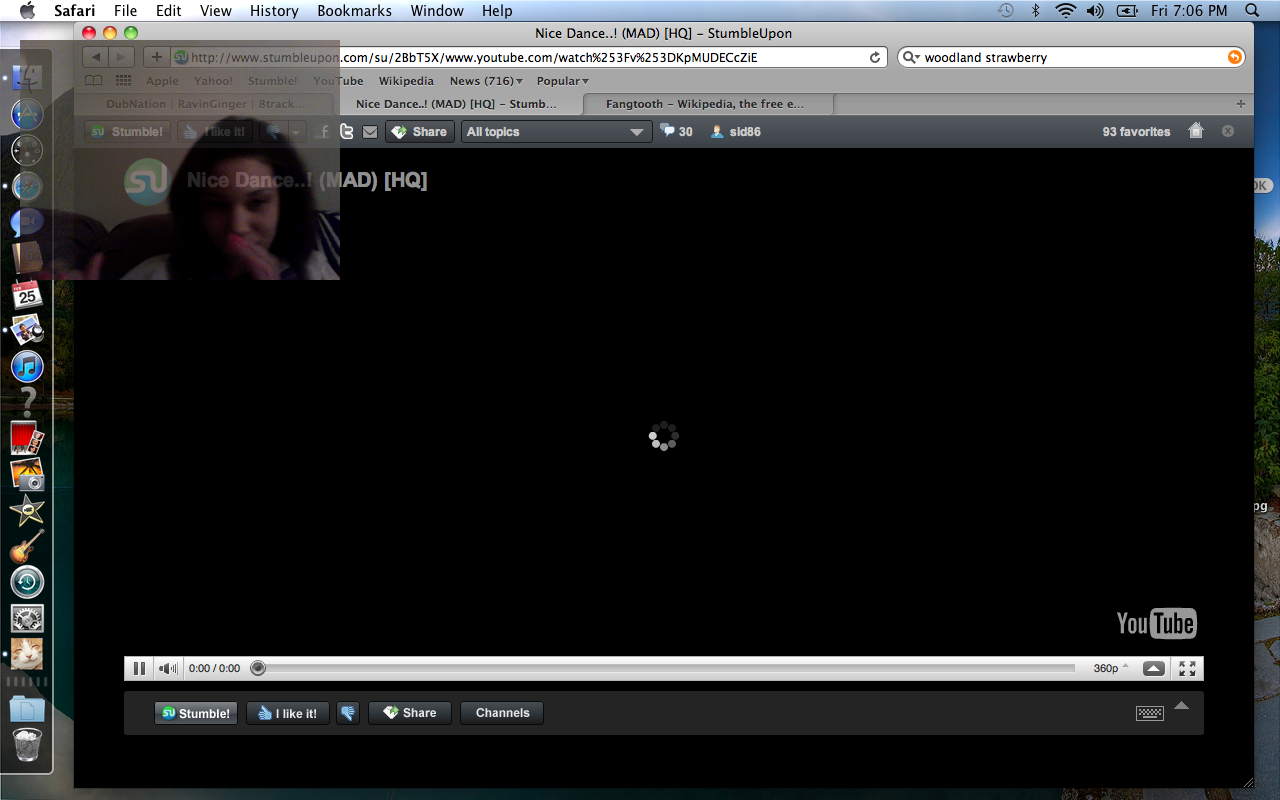Open the History menu
The image size is (1280, 800).
274,11
